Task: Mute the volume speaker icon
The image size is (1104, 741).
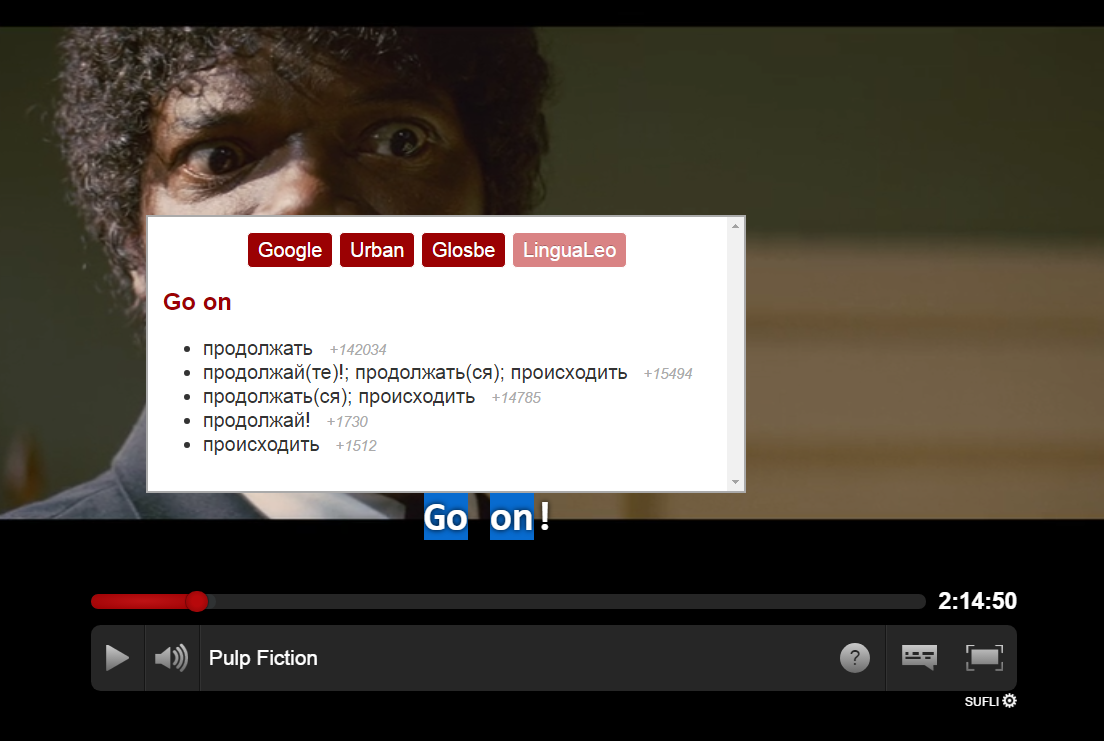Action: click(172, 658)
